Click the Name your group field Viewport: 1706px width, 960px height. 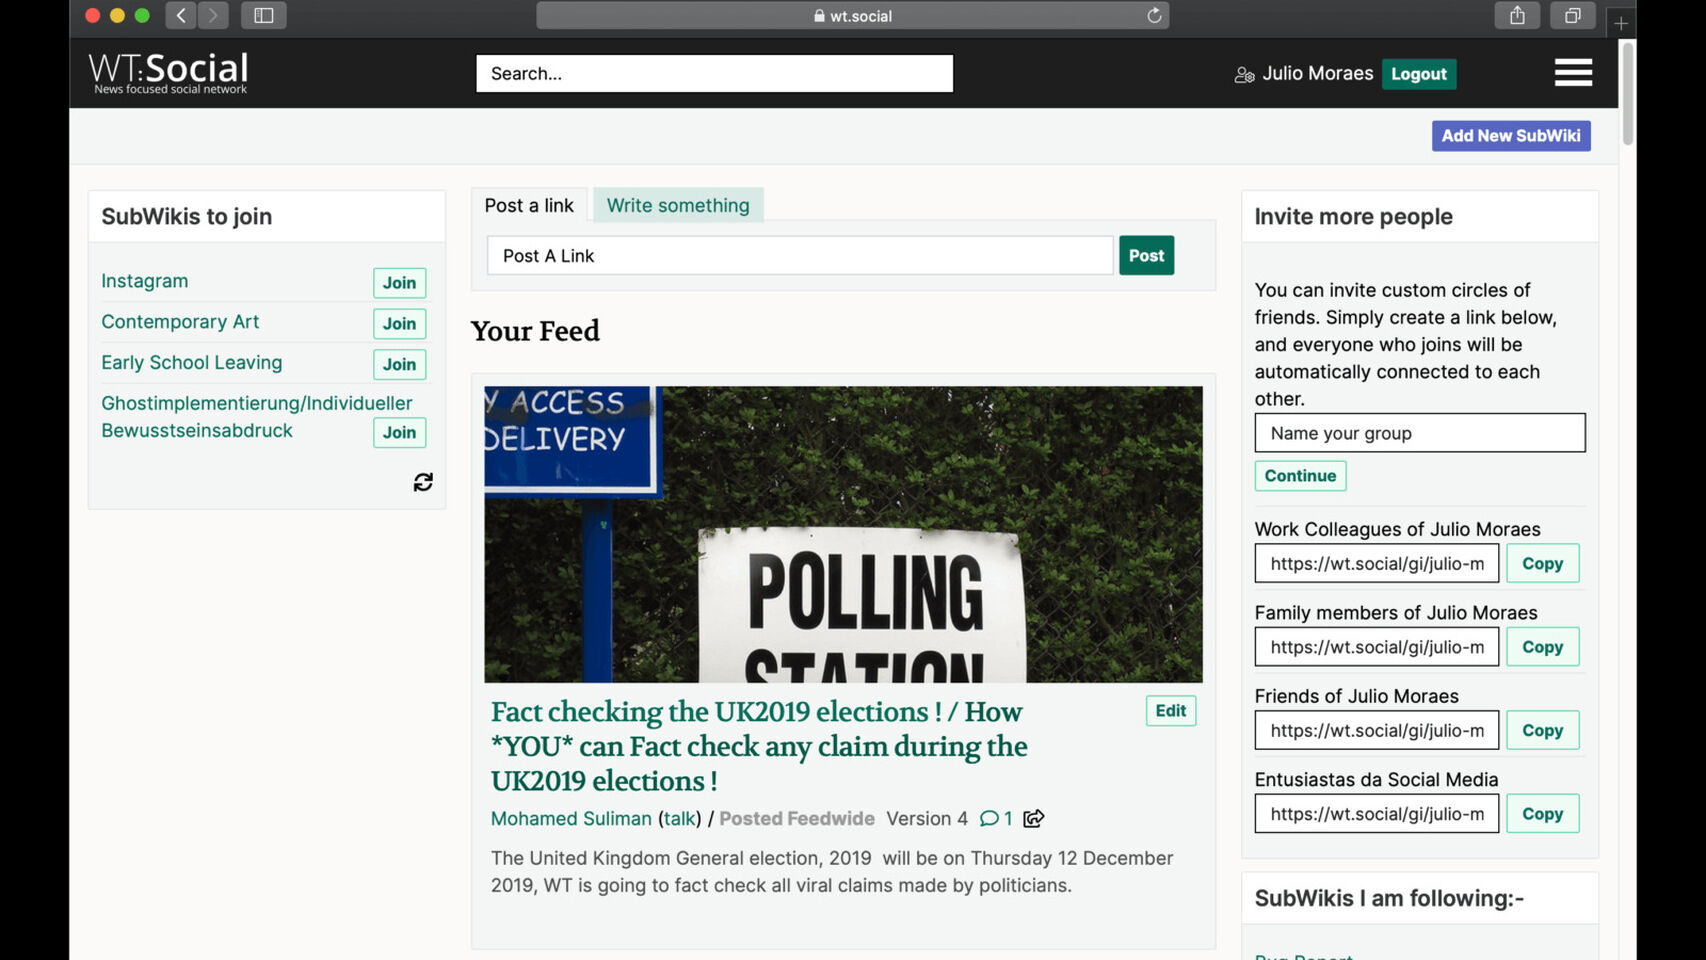1419,433
